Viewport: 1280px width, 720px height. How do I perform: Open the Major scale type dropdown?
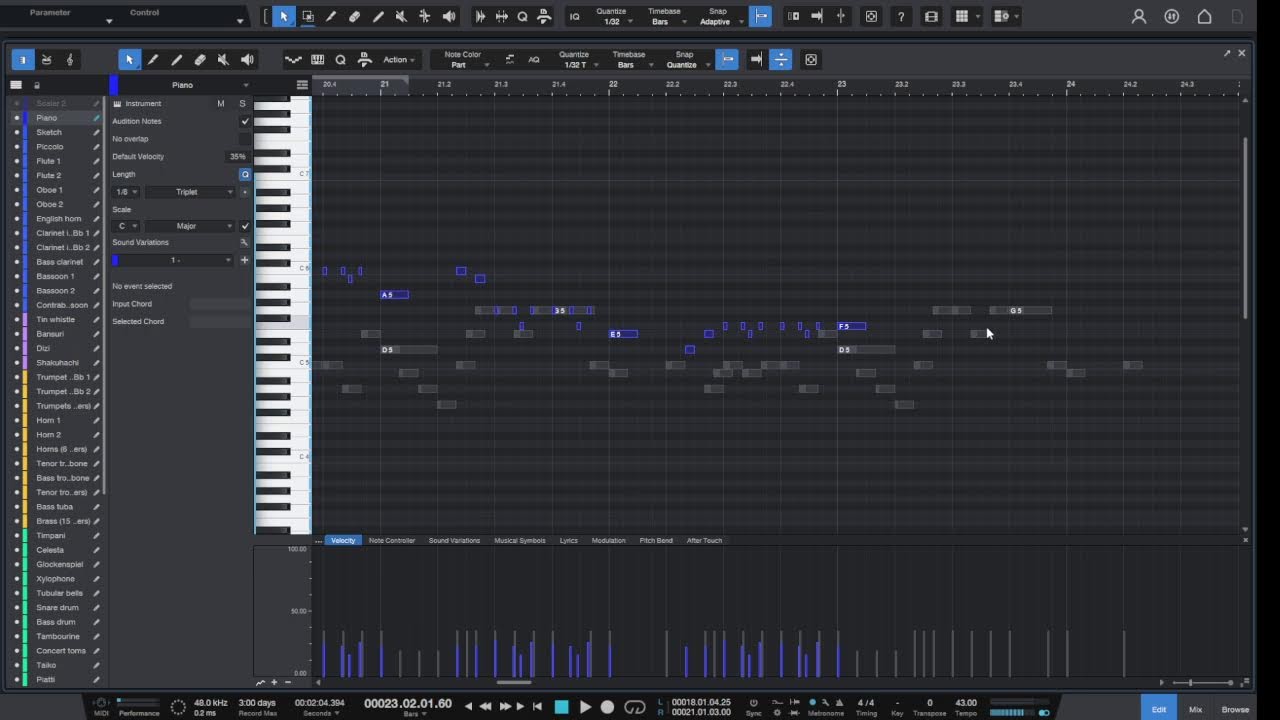(190, 226)
